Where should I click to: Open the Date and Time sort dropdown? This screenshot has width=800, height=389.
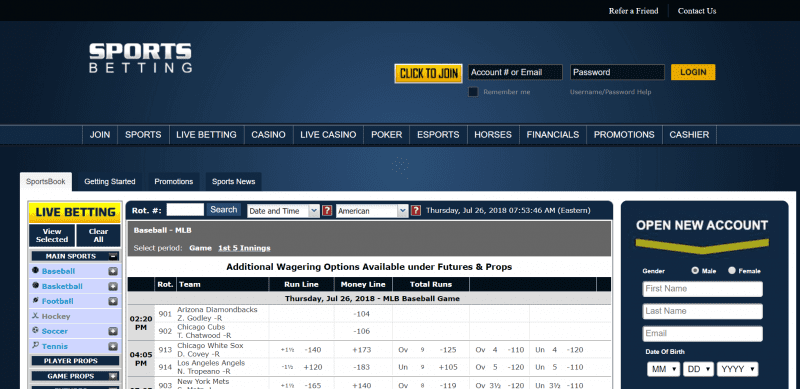283,211
